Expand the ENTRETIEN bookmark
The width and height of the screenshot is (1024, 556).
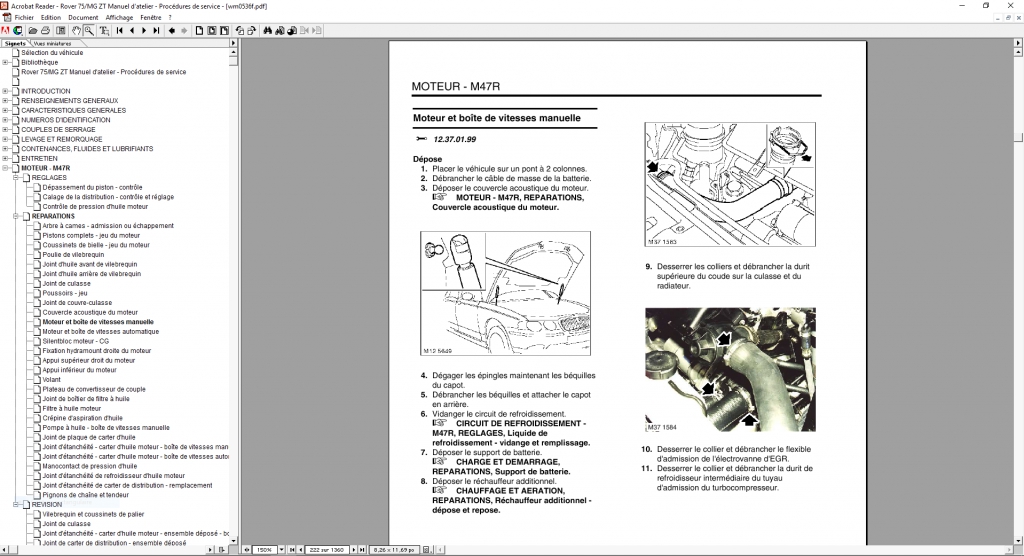click(5, 158)
